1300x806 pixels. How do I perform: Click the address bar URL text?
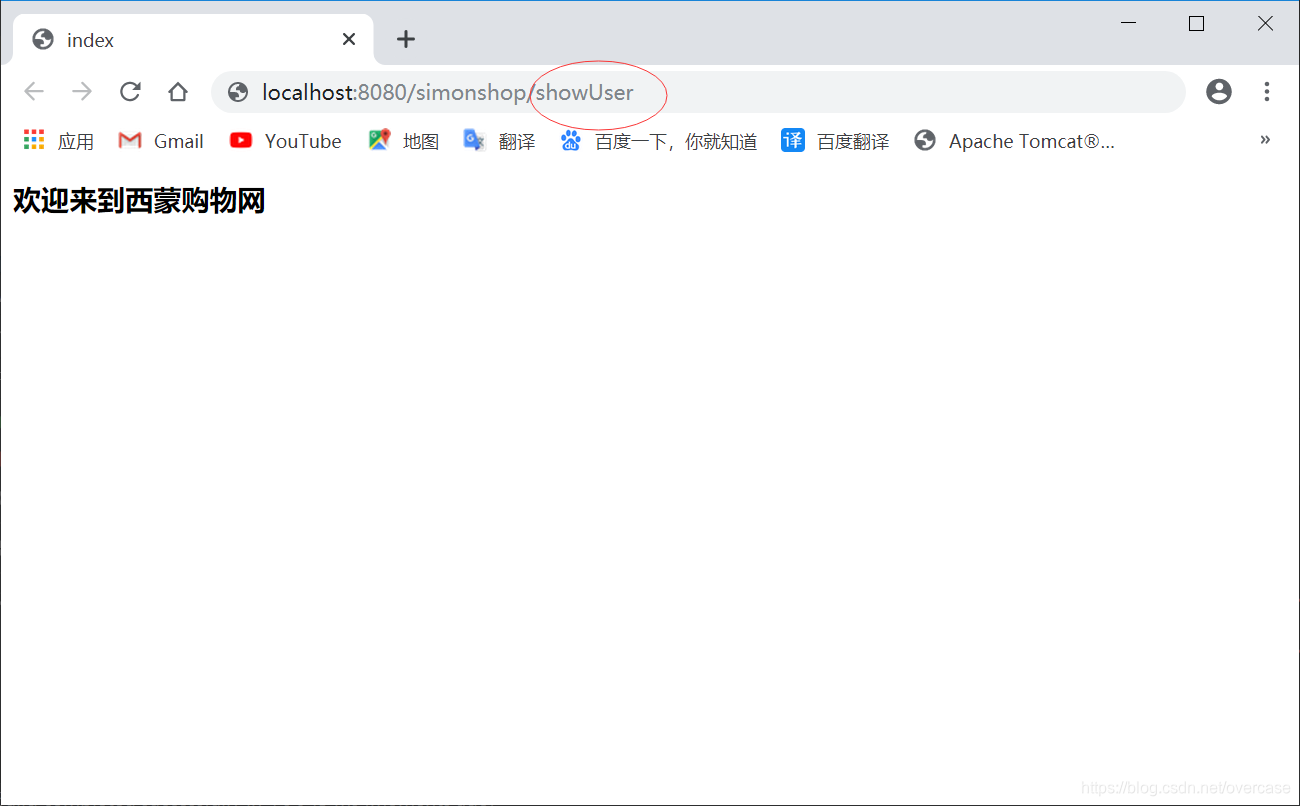[448, 93]
